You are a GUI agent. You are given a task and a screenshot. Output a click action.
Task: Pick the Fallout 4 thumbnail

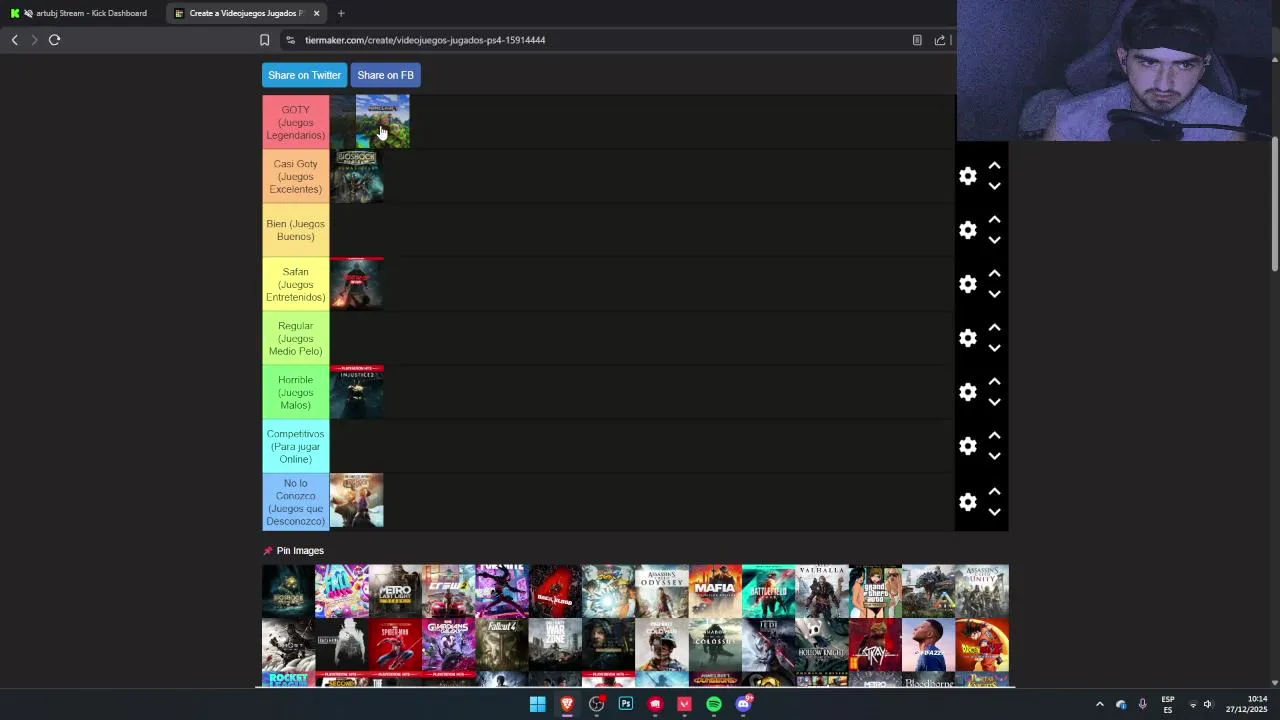(502, 645)
